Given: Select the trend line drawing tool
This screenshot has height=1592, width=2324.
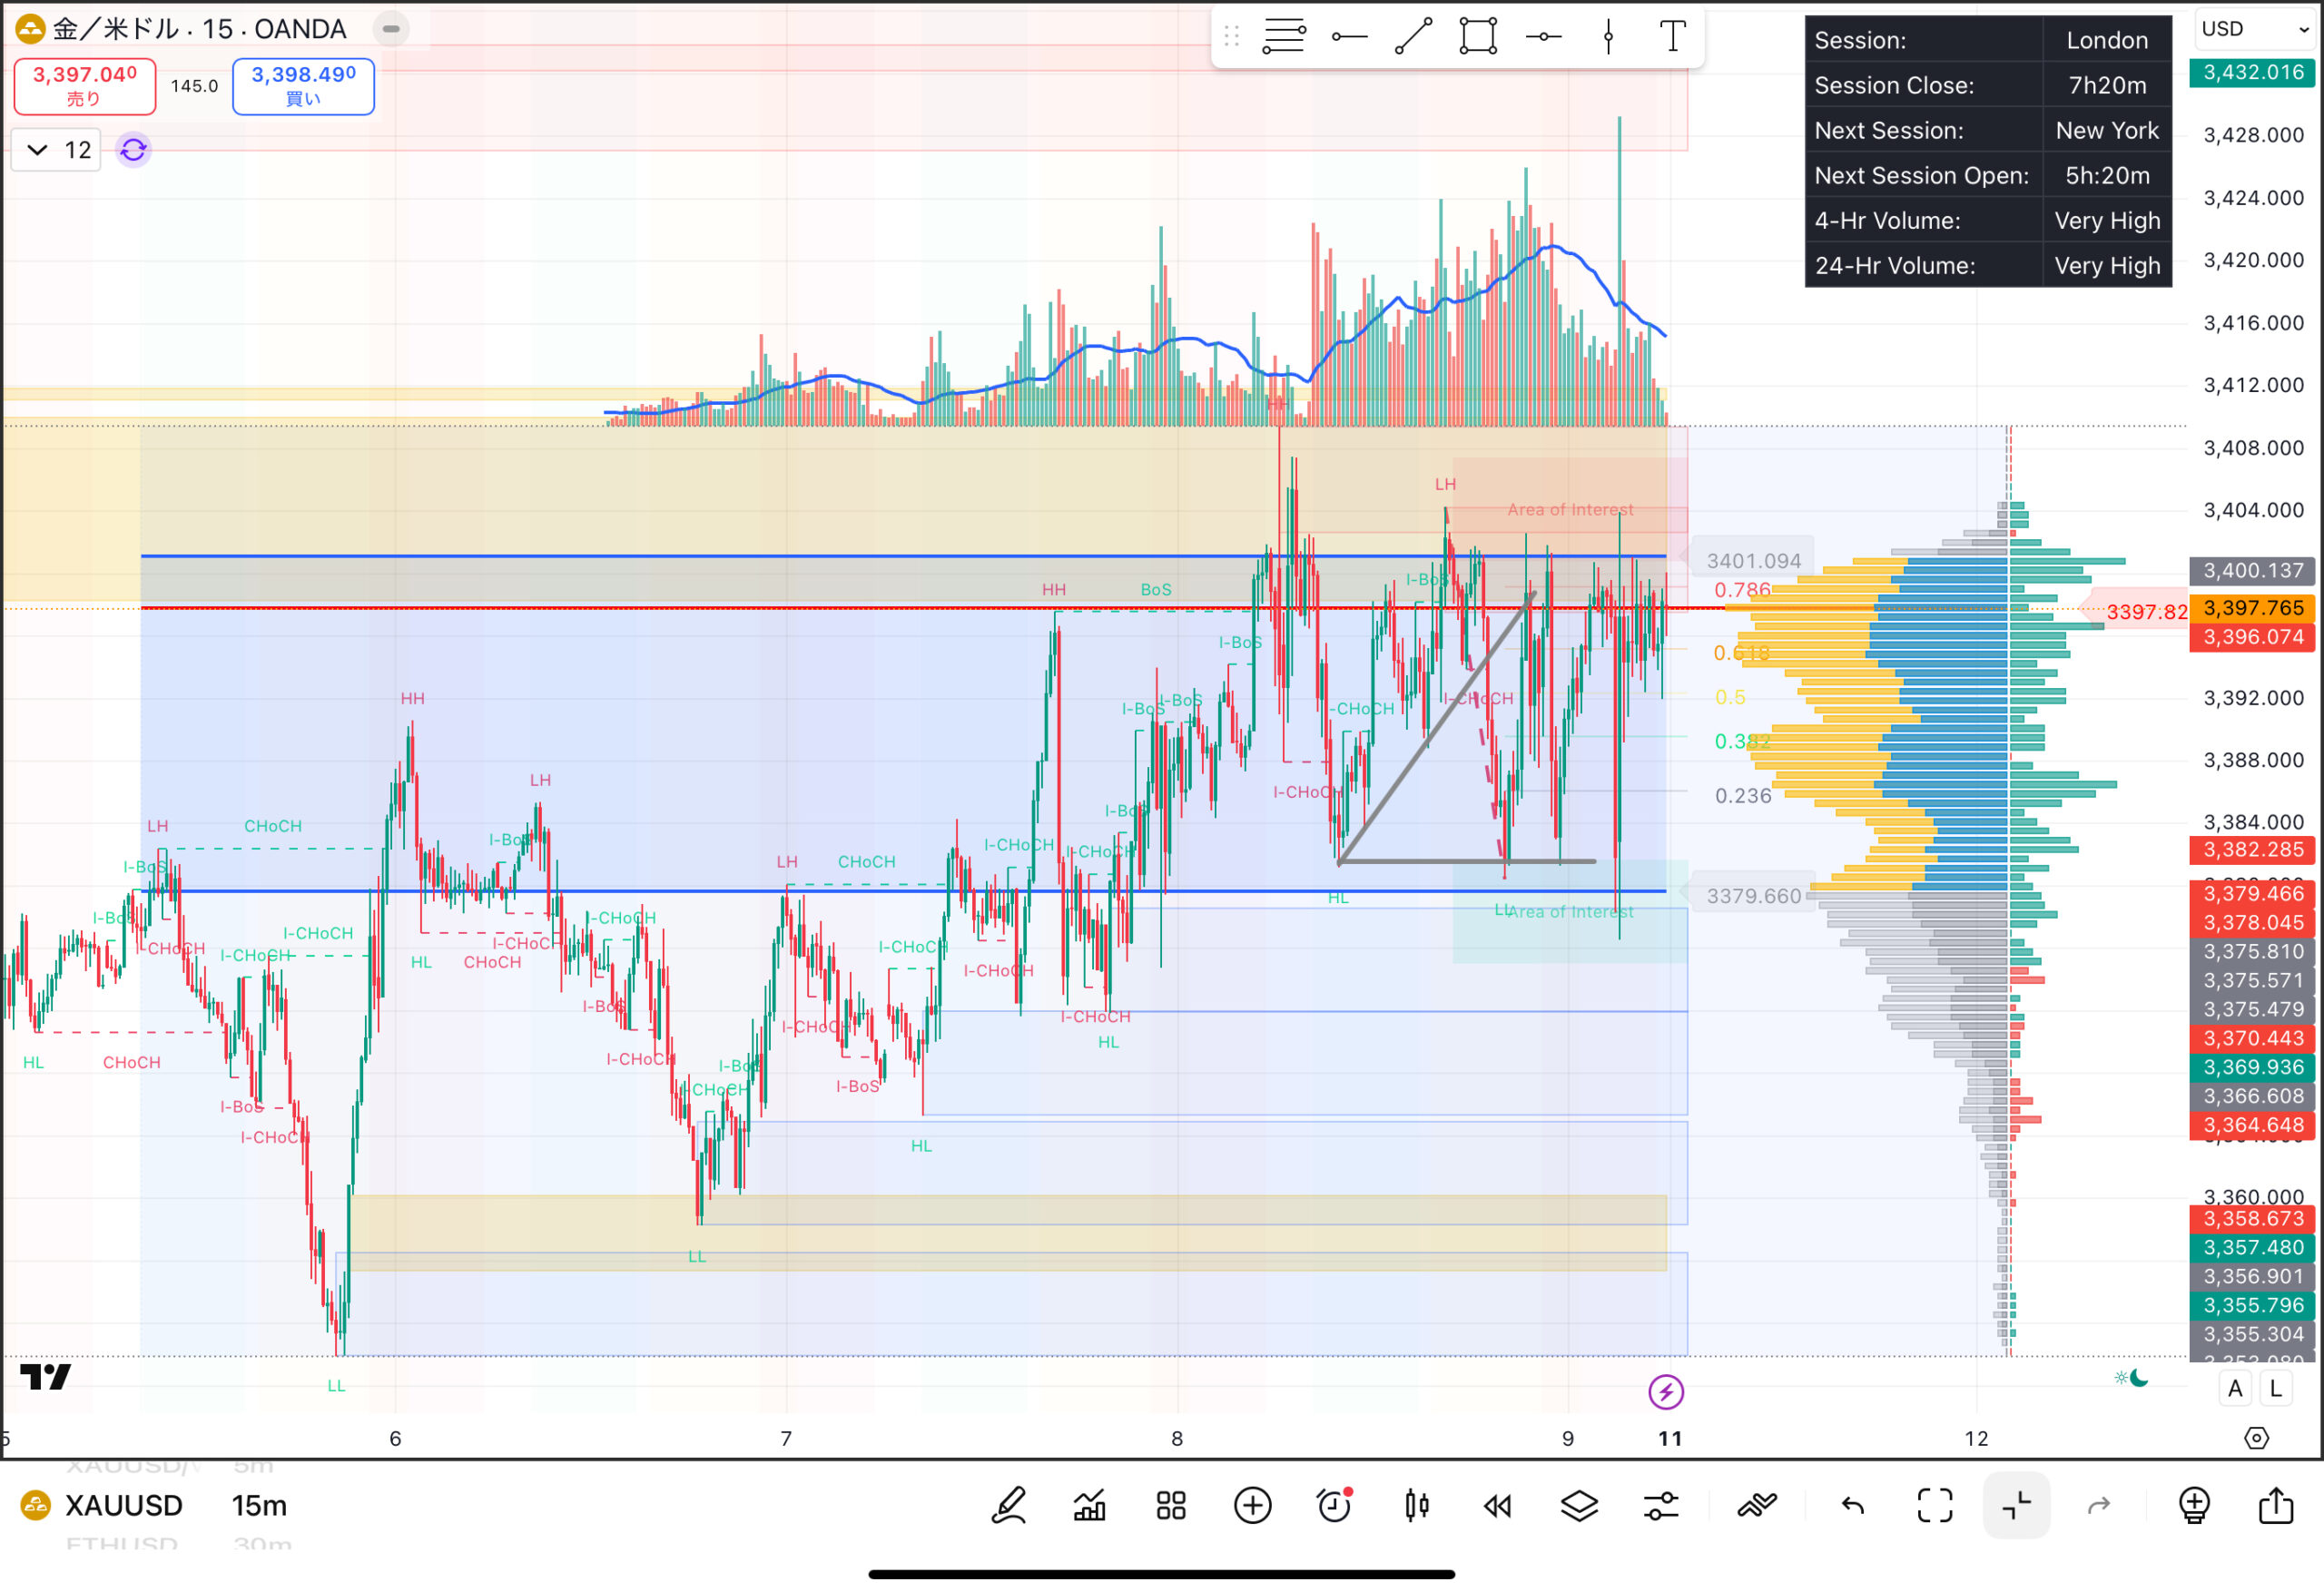Looking at the screenshot, I should pos(1413,37).
